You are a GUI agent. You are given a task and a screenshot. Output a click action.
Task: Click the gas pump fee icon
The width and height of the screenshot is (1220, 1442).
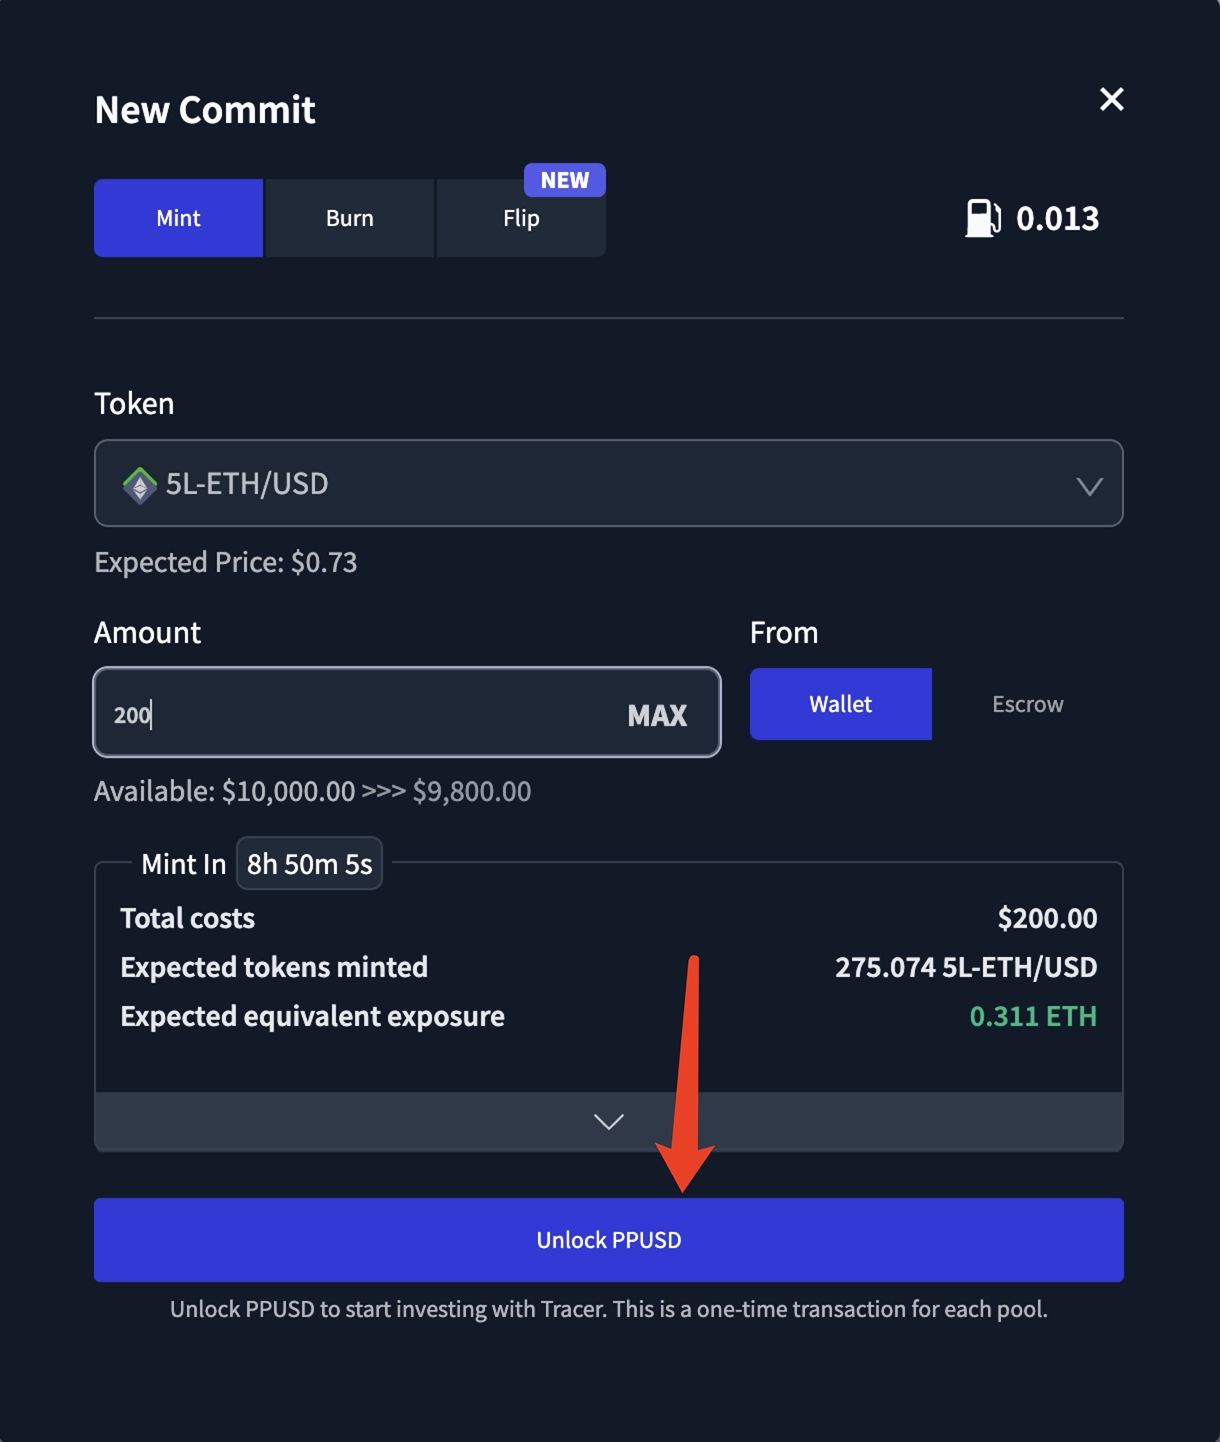[x=982, y=218]
